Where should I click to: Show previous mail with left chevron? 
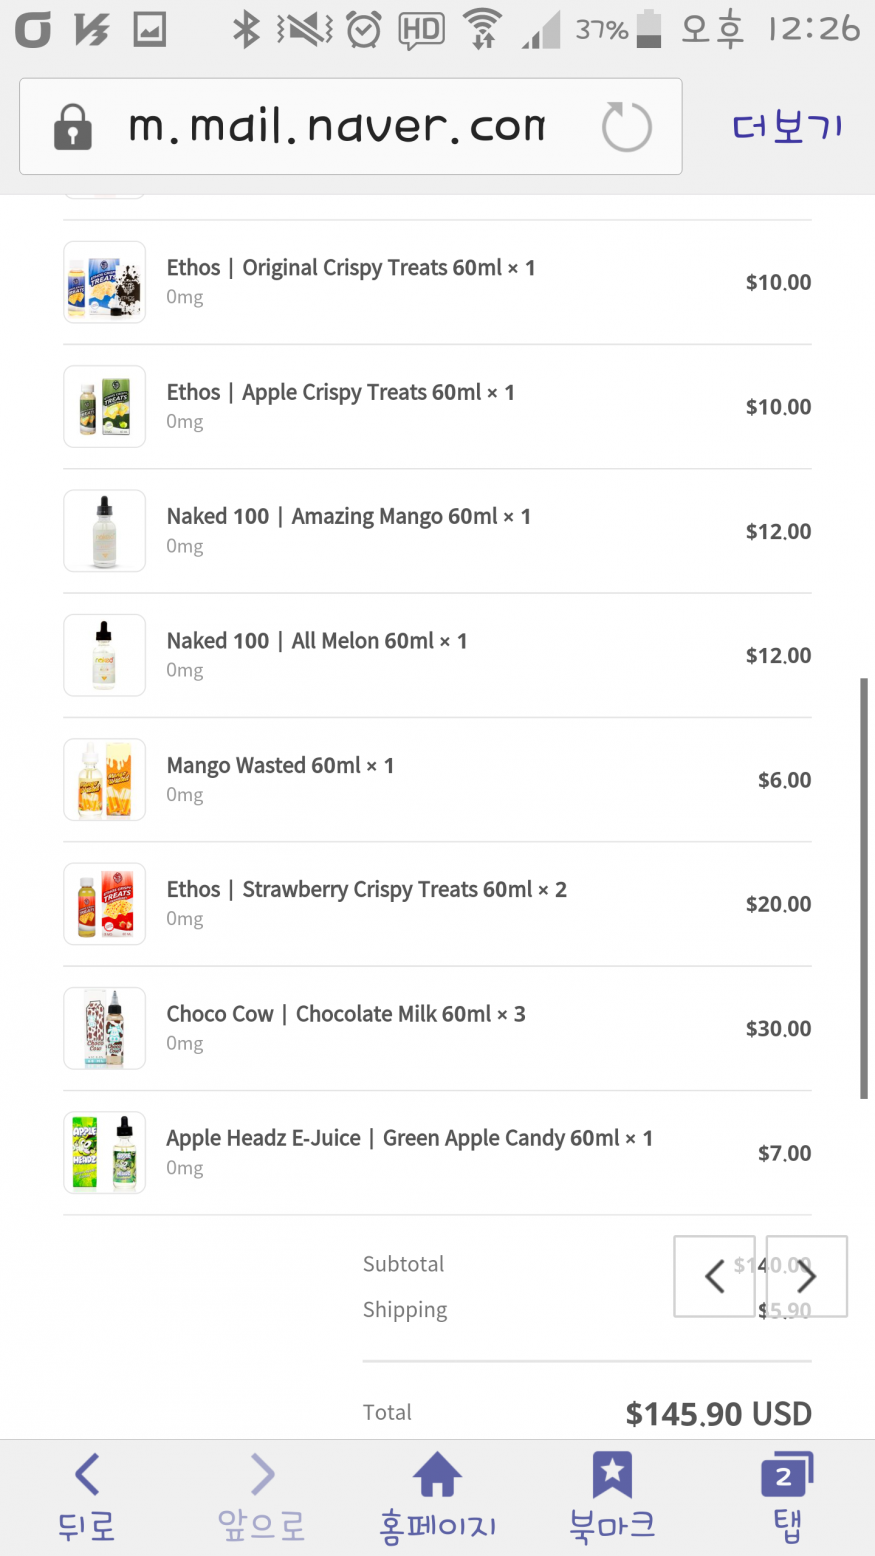(x=714, y=1276)
